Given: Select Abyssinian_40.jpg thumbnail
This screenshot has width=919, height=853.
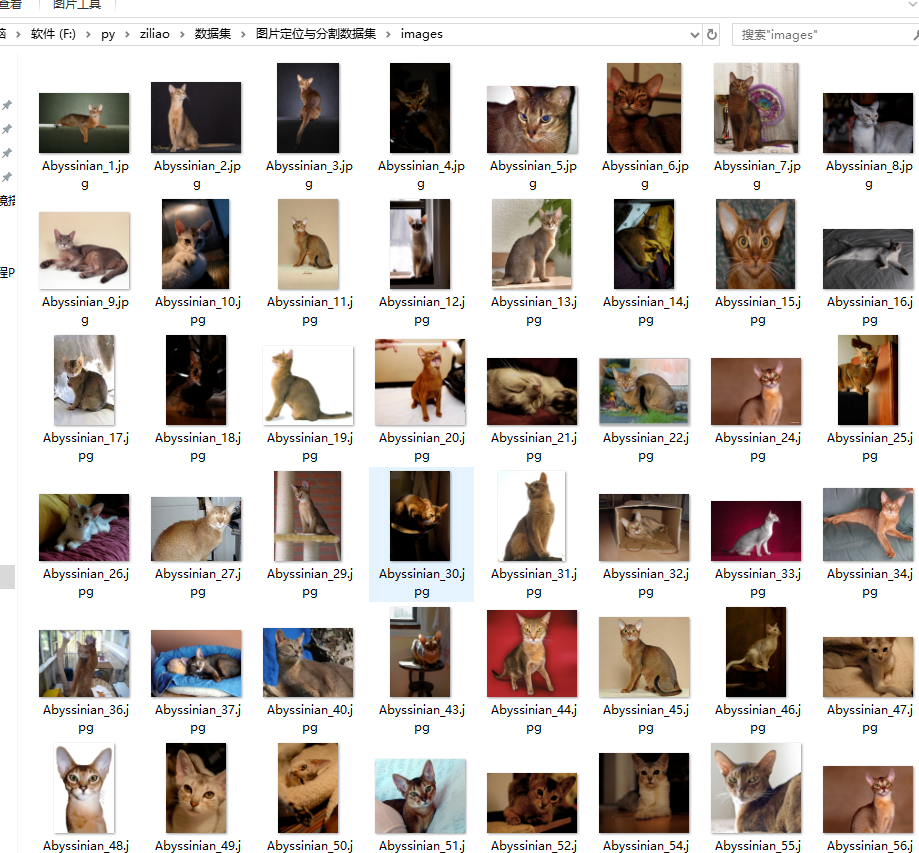Looking at the screenshot, I should point(308,662).
